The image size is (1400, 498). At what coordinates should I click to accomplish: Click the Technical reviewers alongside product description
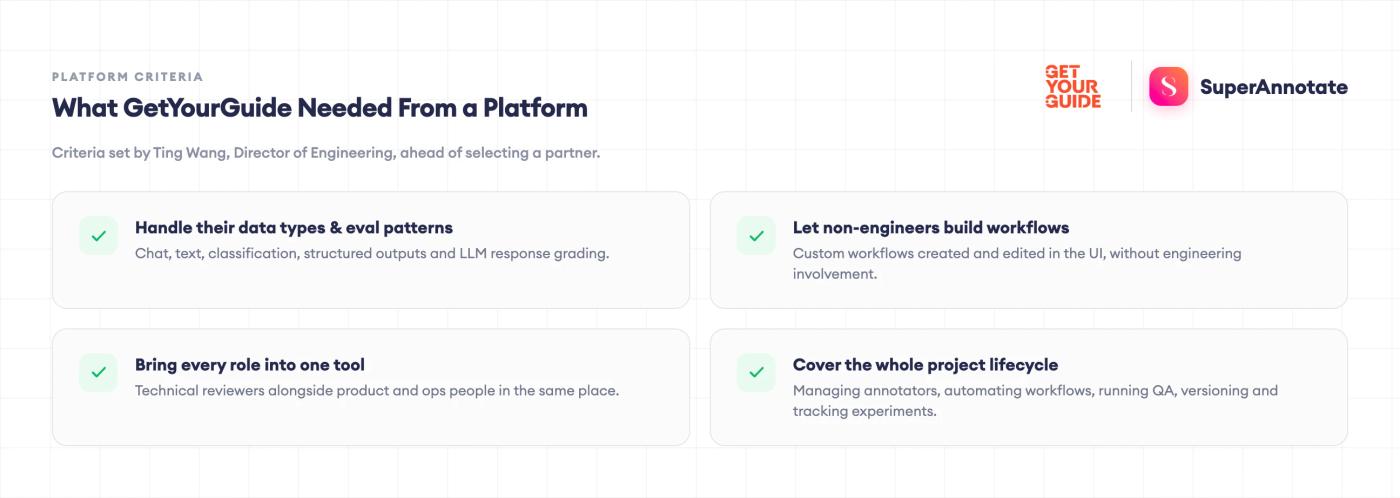click(377, 391)
